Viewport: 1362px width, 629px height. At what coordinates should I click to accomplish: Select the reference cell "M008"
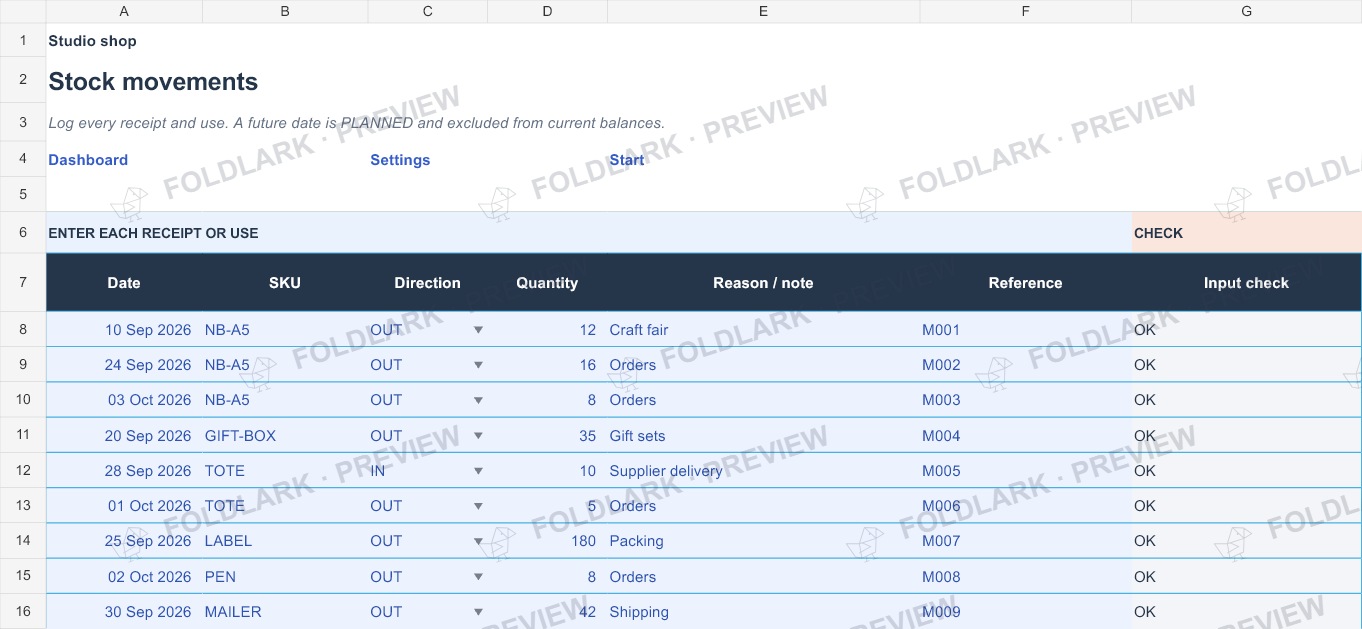tap(1025, 577)
